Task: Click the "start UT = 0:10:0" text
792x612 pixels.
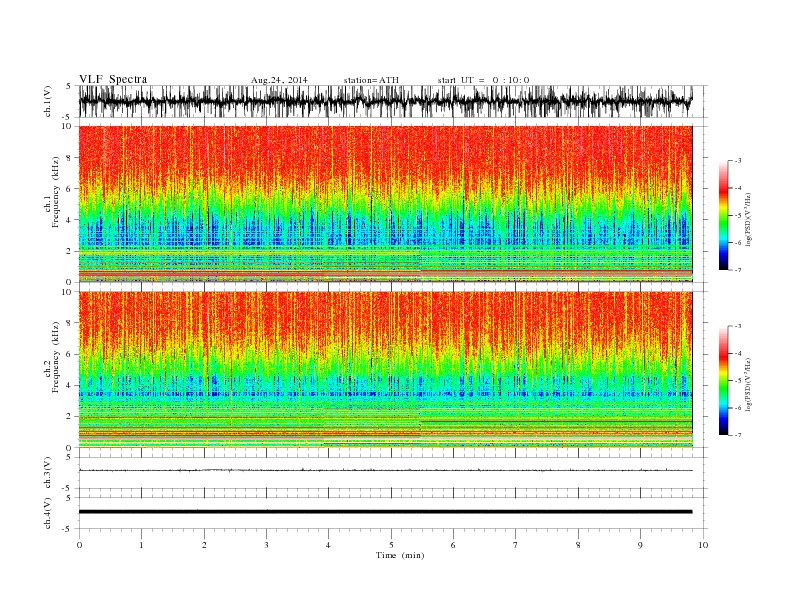Action: click(483, 80)
